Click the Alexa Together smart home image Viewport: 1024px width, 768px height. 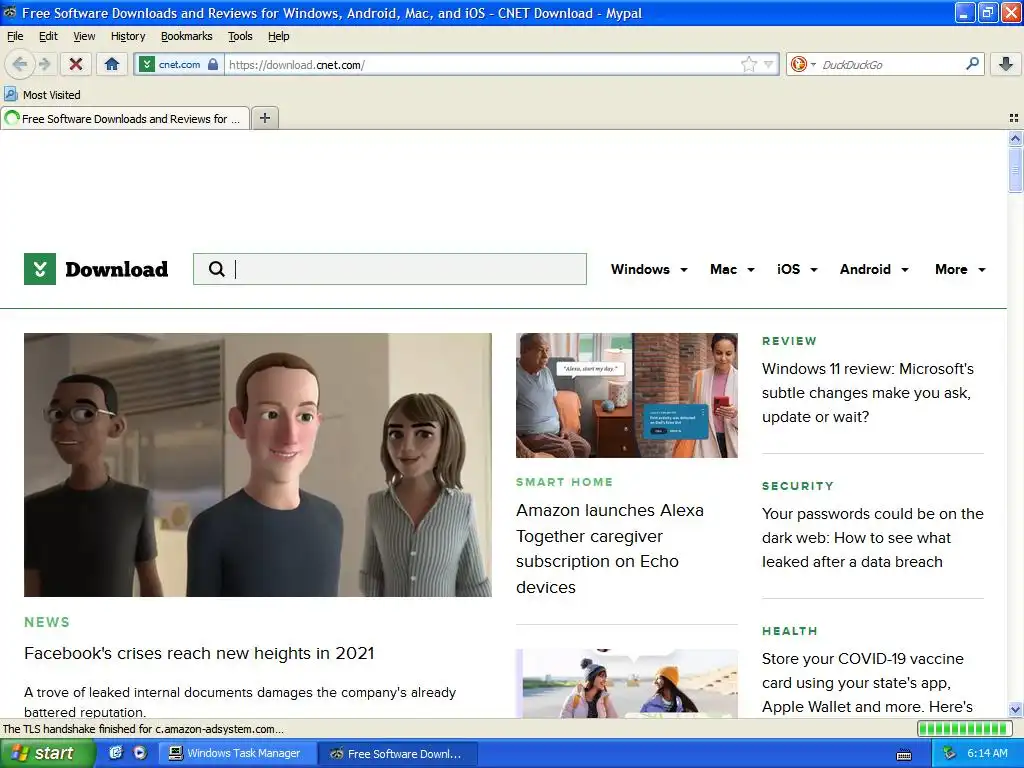point(627,395)
